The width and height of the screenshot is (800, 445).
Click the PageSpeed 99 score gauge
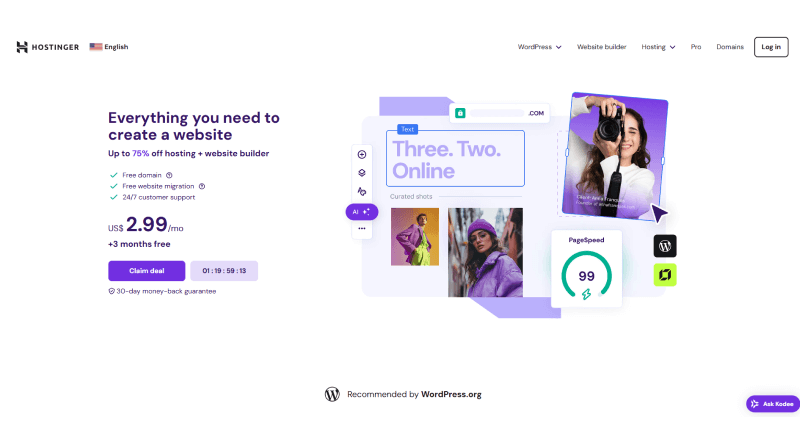pyautogui.click(x=586, y=276)
